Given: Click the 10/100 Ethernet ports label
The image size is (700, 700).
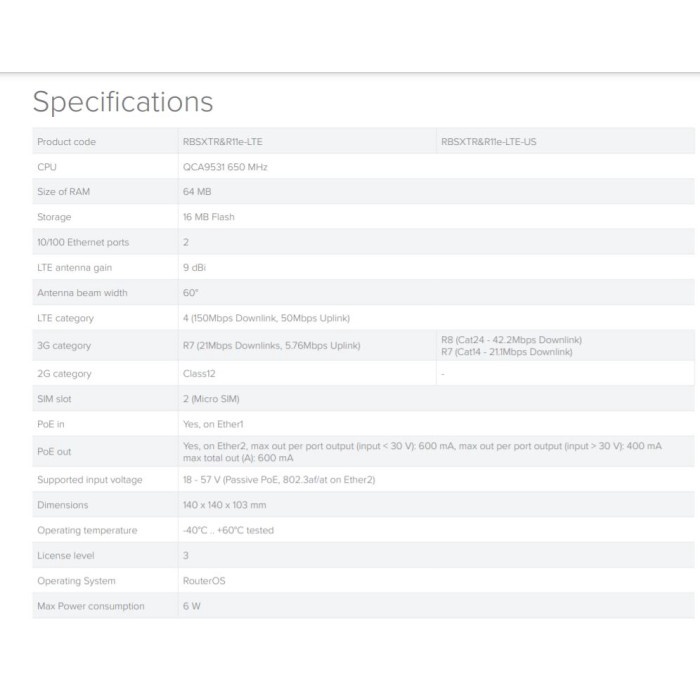Looking at the screenshot, I should (83, 242).
